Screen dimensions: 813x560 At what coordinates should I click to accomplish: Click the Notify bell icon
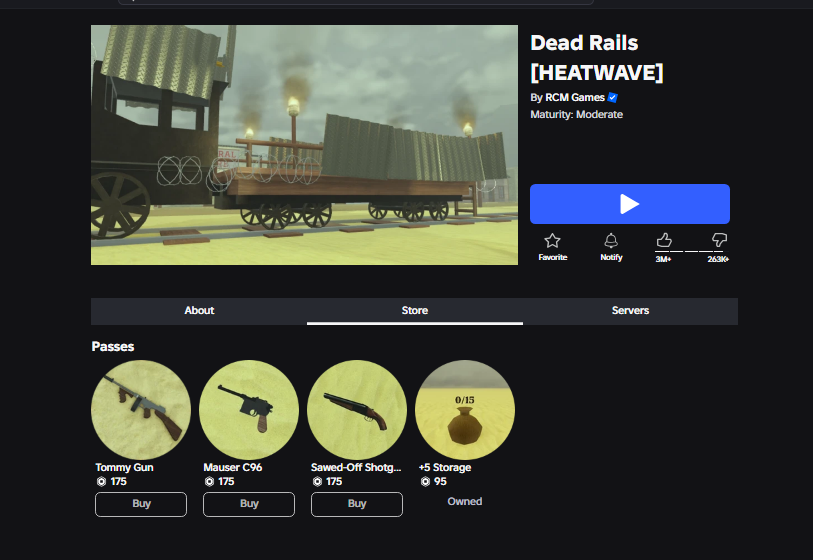[611, 241]
